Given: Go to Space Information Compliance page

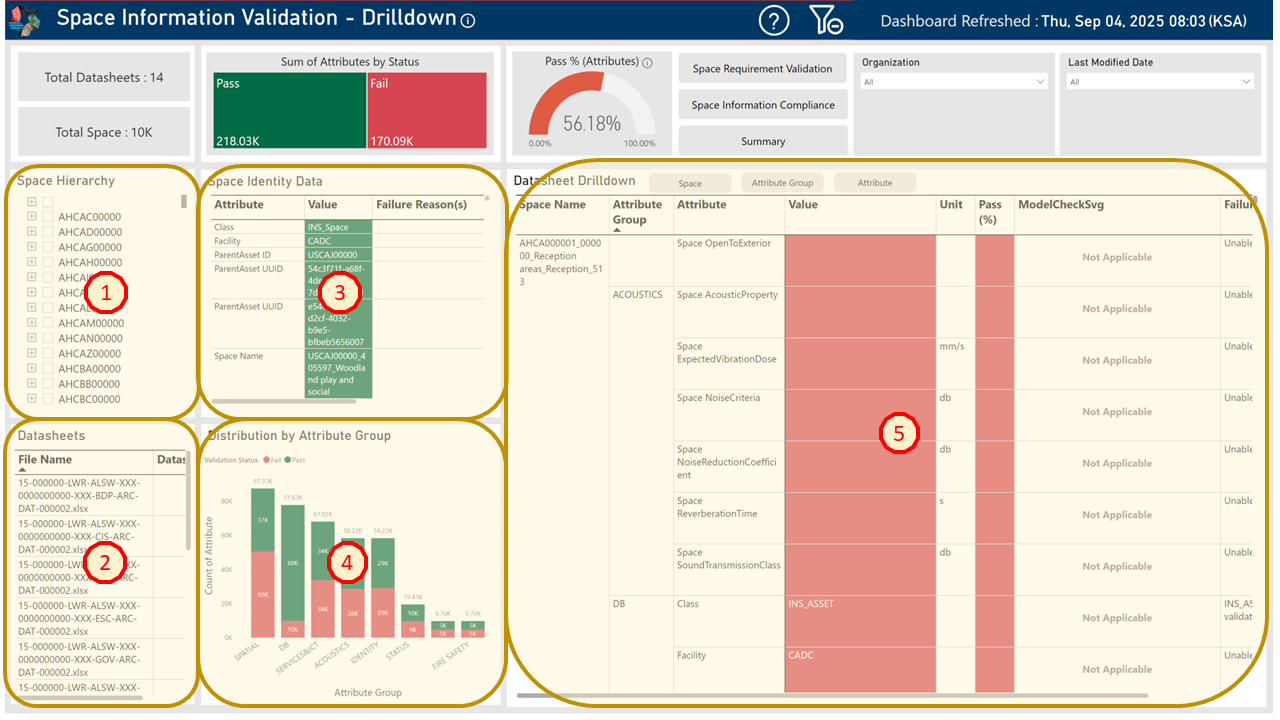Looking at the screenshot, I should click(762, 105).
